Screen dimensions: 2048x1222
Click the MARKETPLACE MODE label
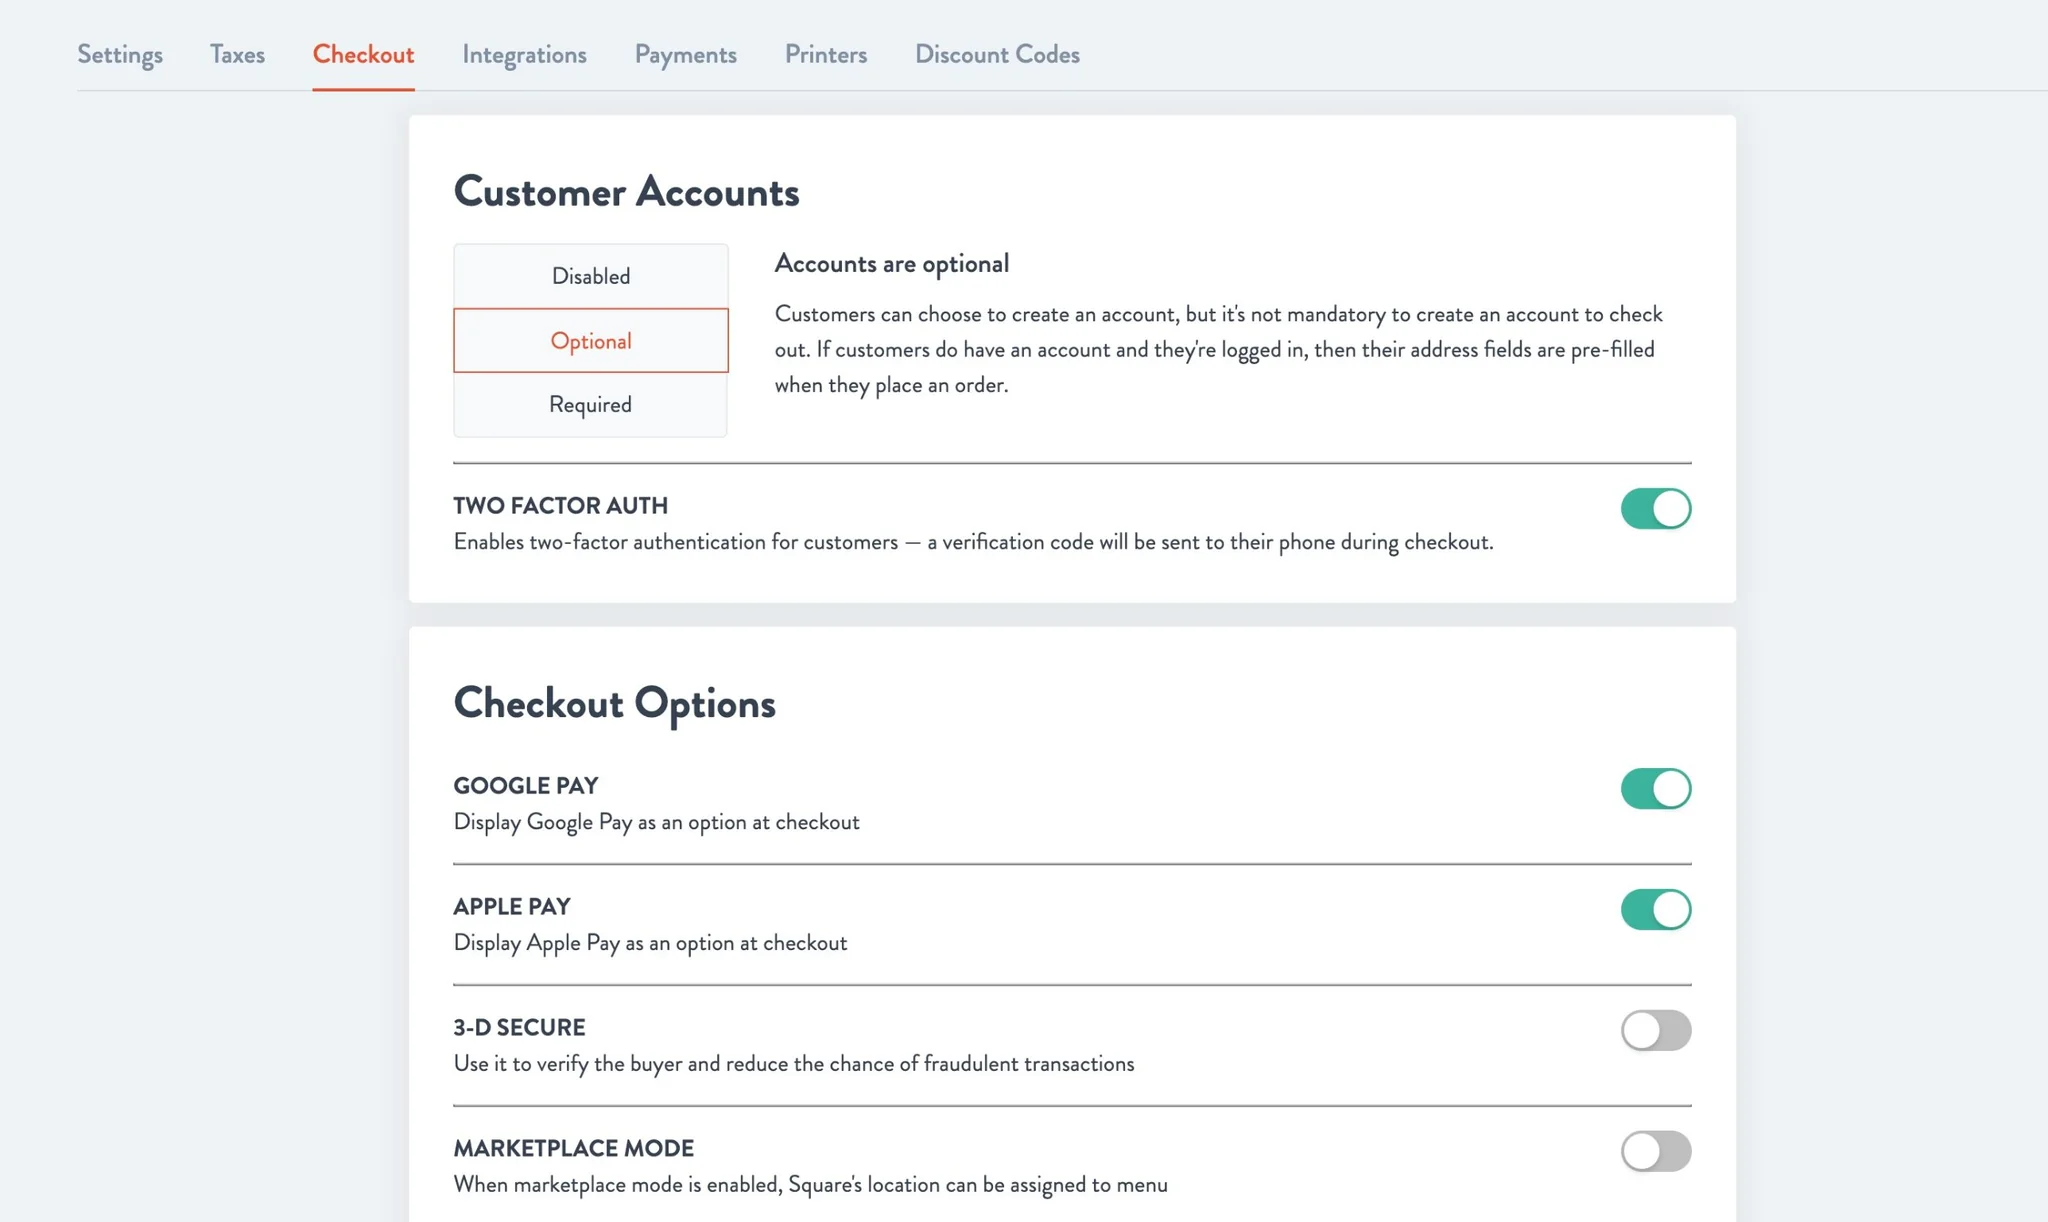(574, 1149)
